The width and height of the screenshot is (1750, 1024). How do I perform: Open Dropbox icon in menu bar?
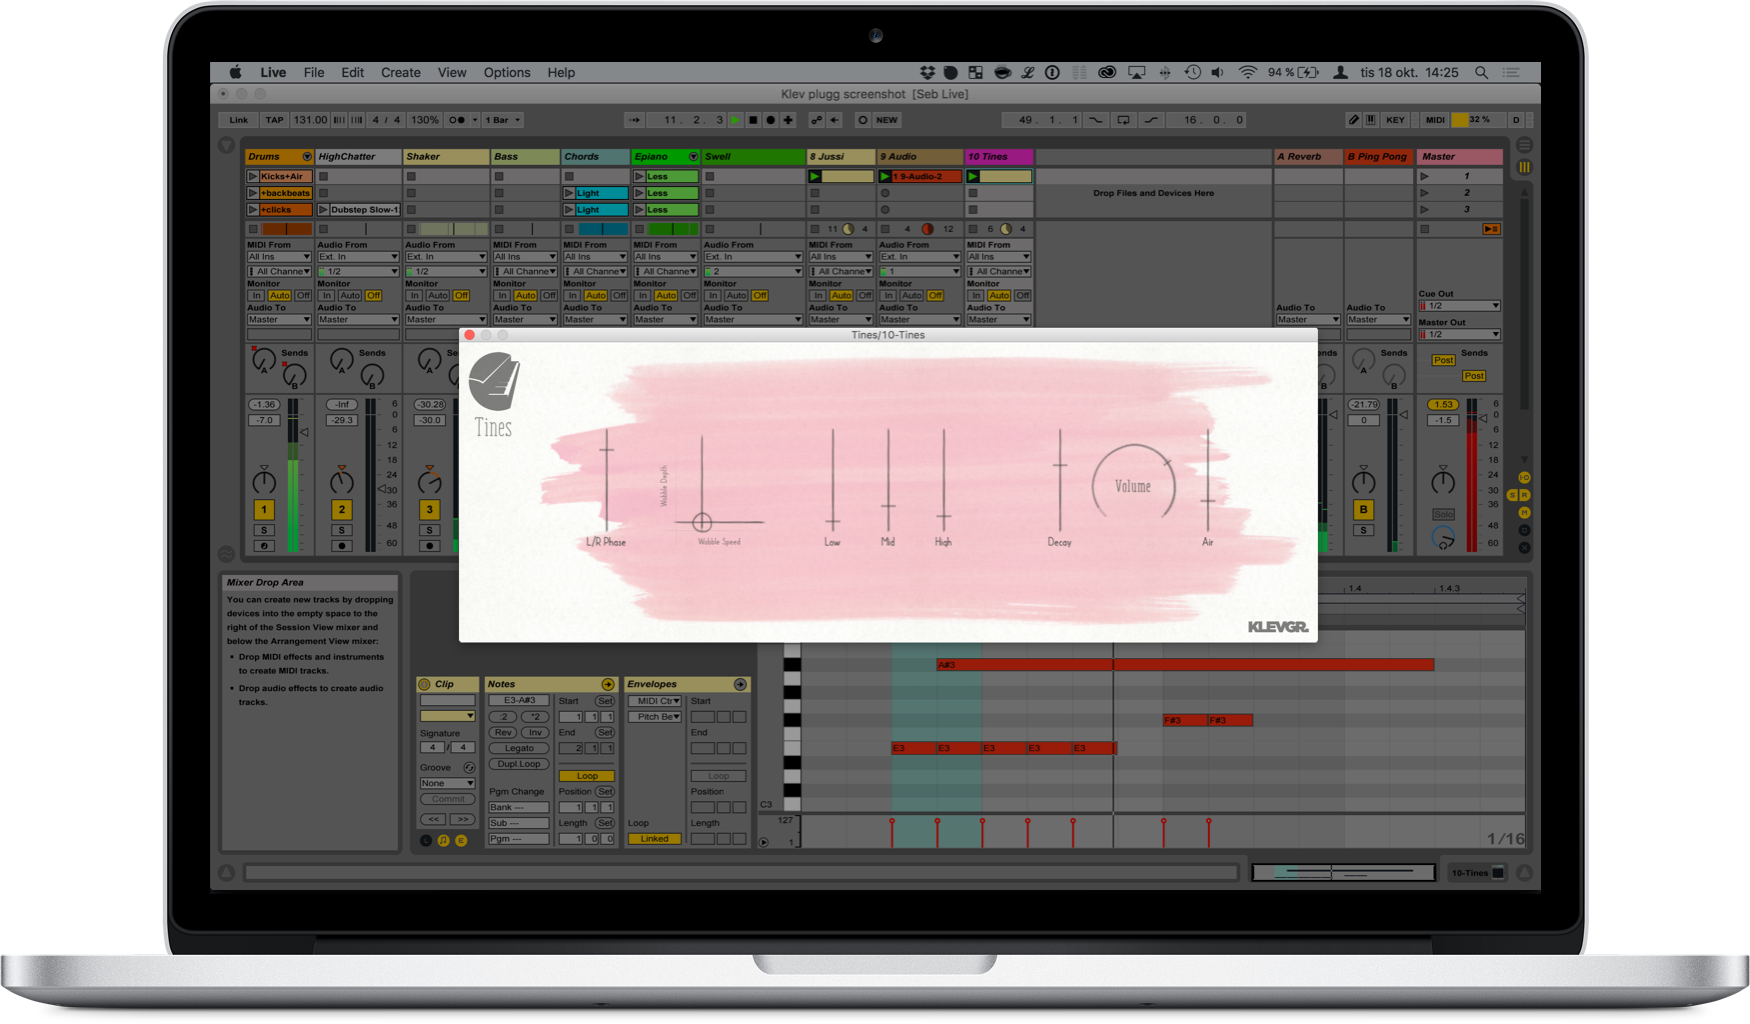[927, 73]
